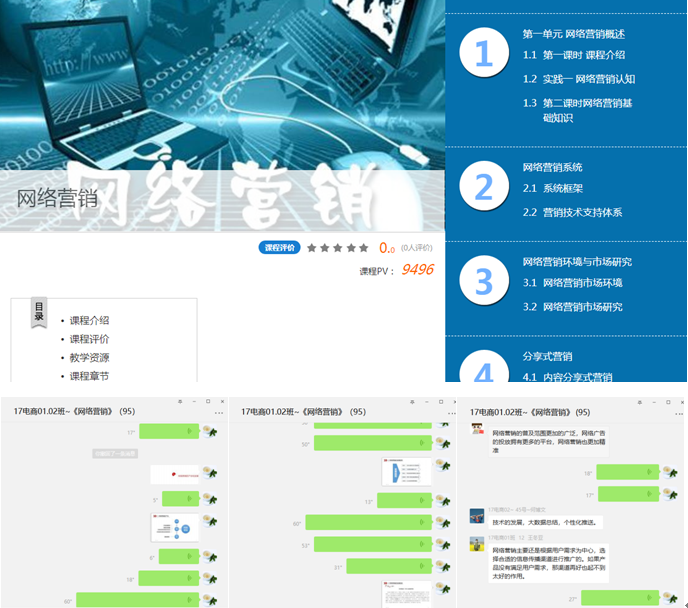Go to 课程介绍 in the directory list
The height and width of the screenshot is (608, 688).
(89, 321)
